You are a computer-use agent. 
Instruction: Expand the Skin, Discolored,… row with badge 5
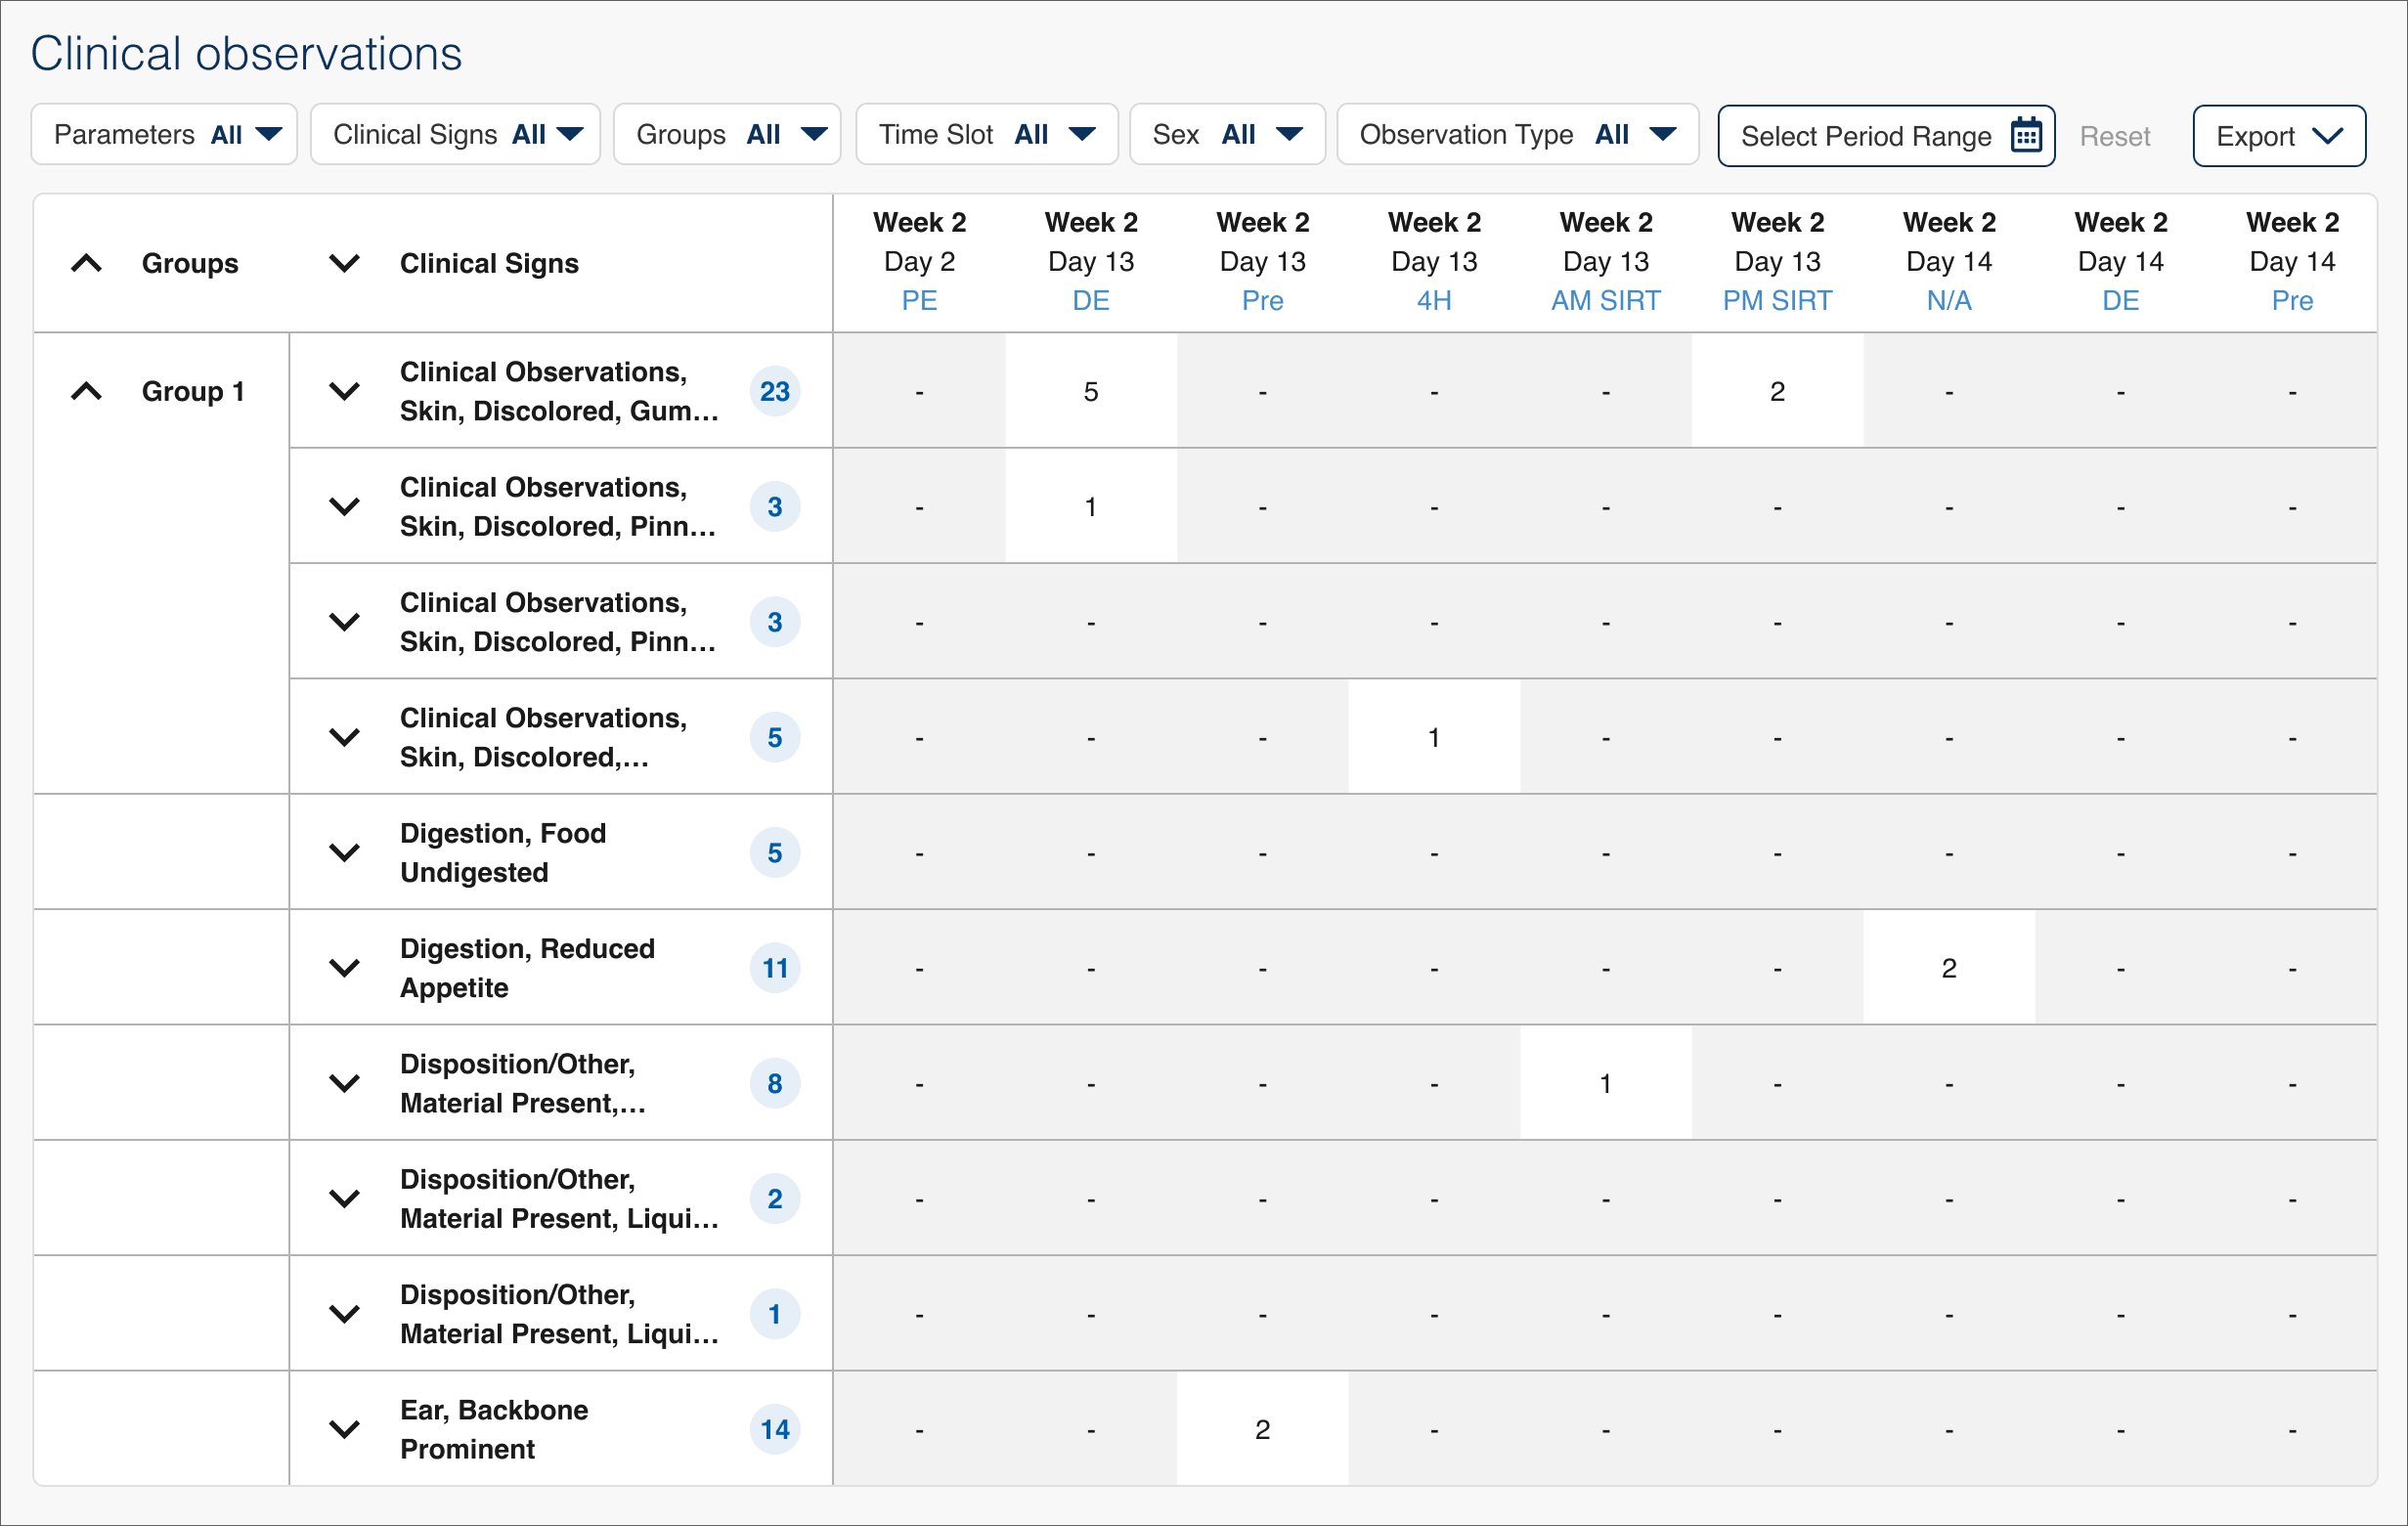pyautogui.click(x=345, y=737)
